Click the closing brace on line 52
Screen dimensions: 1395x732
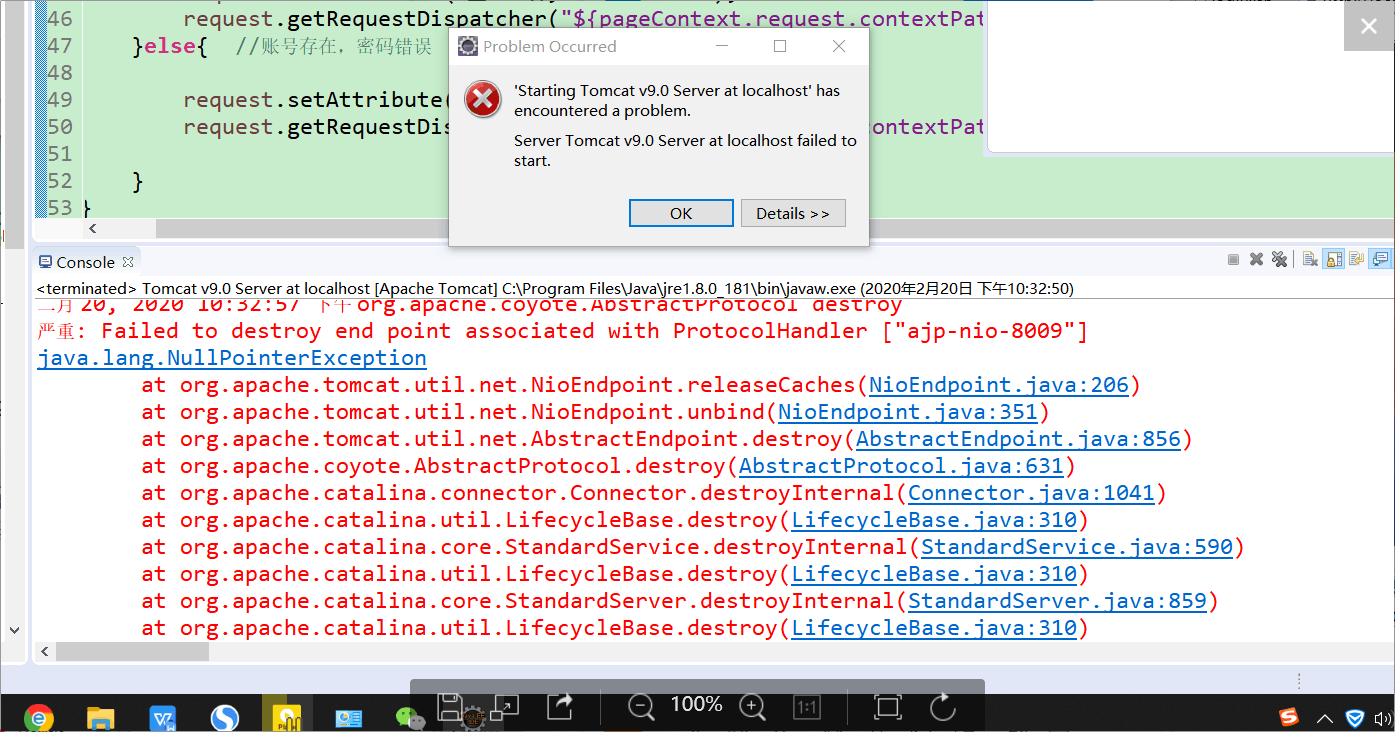pyautogui.click(x=138, y=181)
